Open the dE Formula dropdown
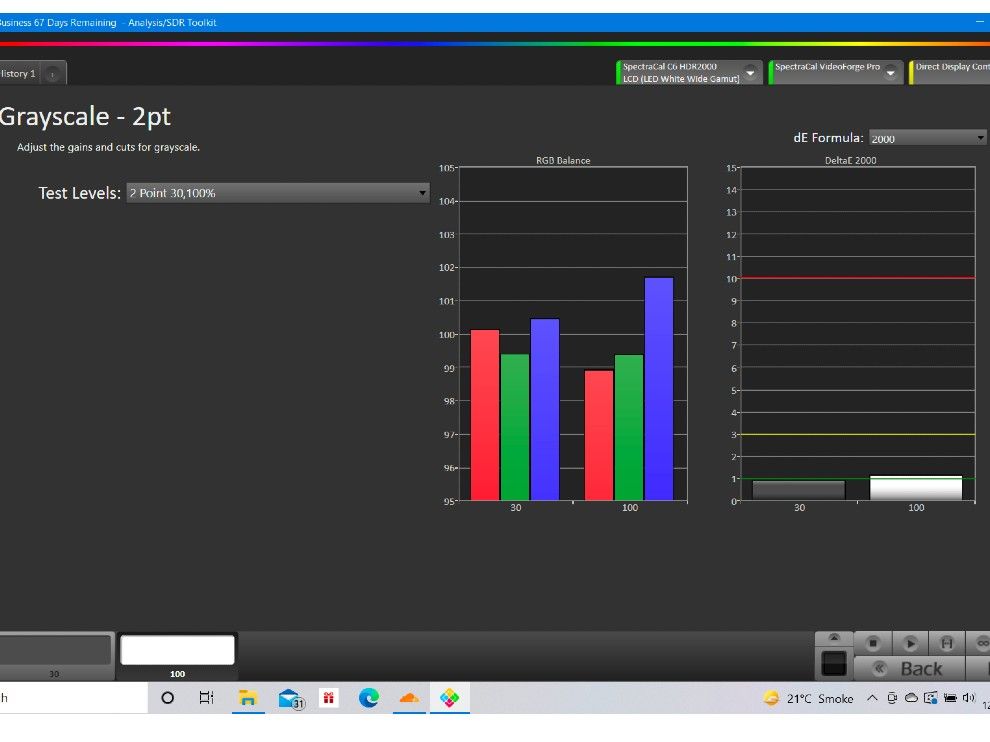Screen dimensions: 990x742 point(927,138)
